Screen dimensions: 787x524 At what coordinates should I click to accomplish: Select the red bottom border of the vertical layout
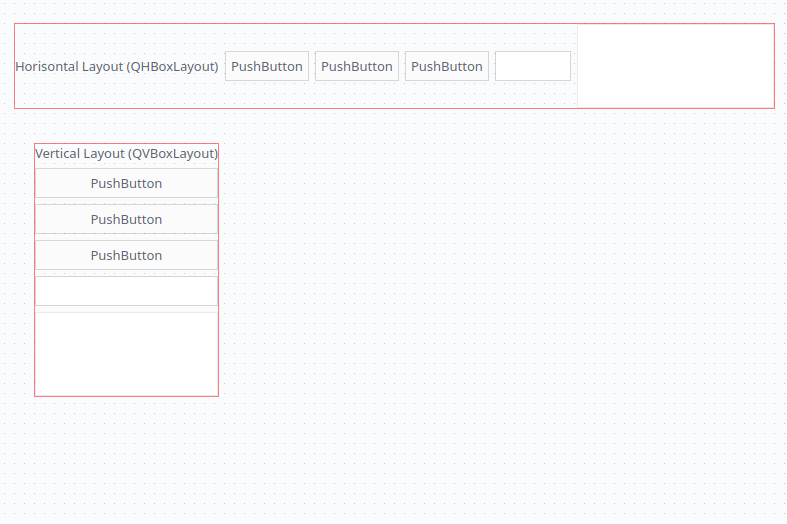pos(126,396)
